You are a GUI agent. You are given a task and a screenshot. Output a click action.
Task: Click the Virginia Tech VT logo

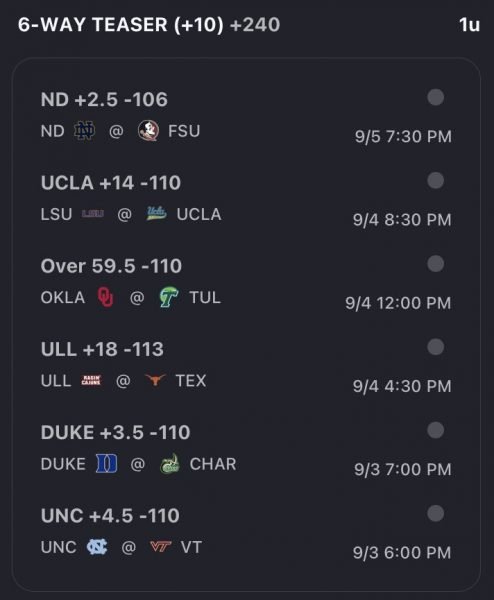tap(160, 547)
